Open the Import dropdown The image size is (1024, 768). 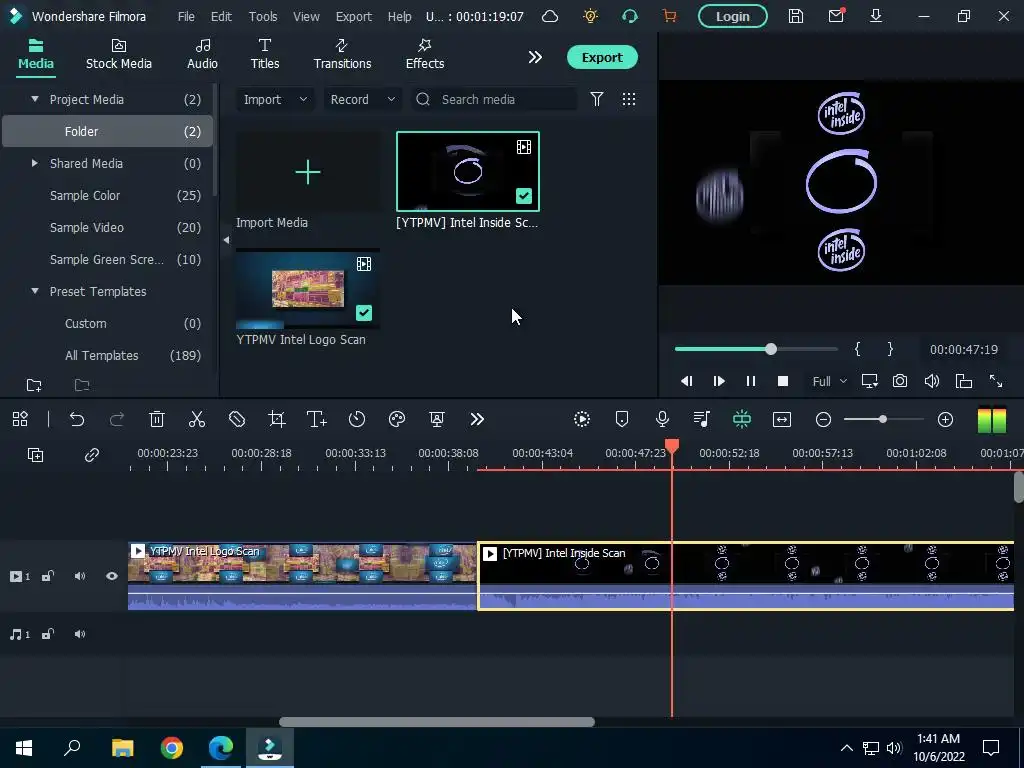pyautogui.click(x=275, y=99)
